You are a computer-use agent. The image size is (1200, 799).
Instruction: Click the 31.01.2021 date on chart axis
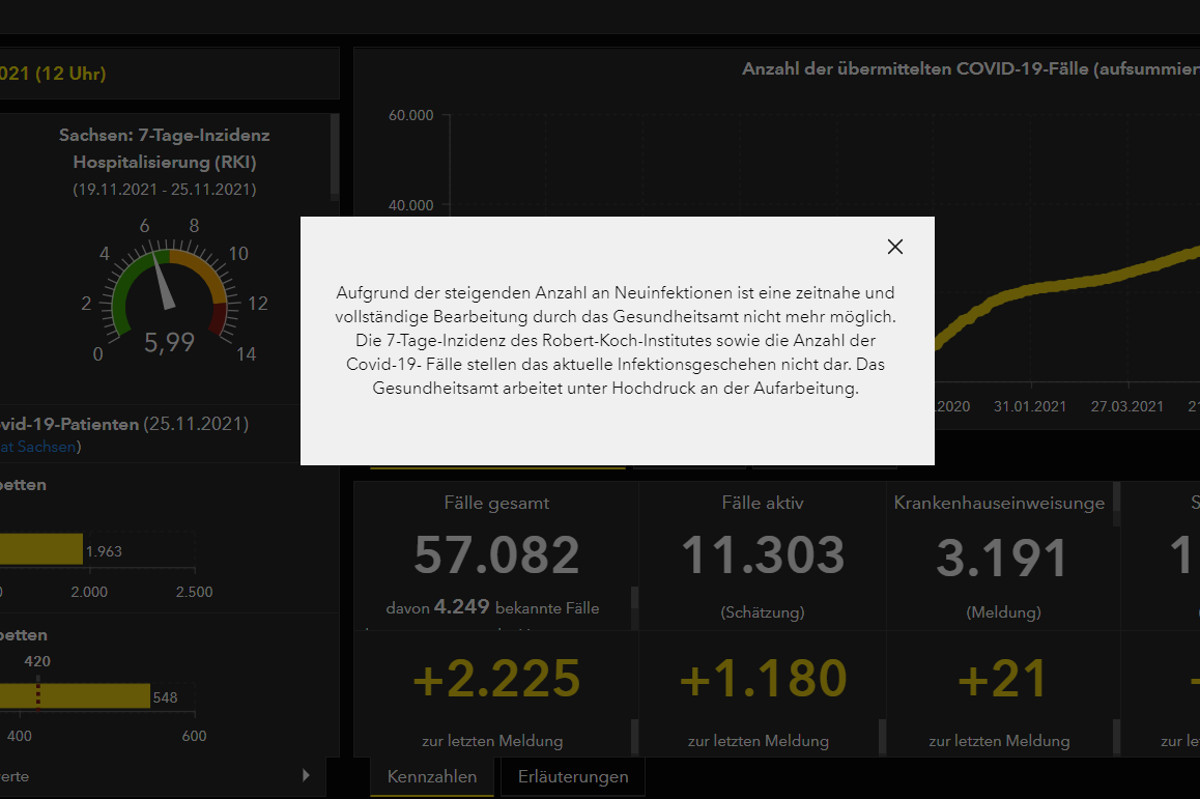(x=1030, y=407)
